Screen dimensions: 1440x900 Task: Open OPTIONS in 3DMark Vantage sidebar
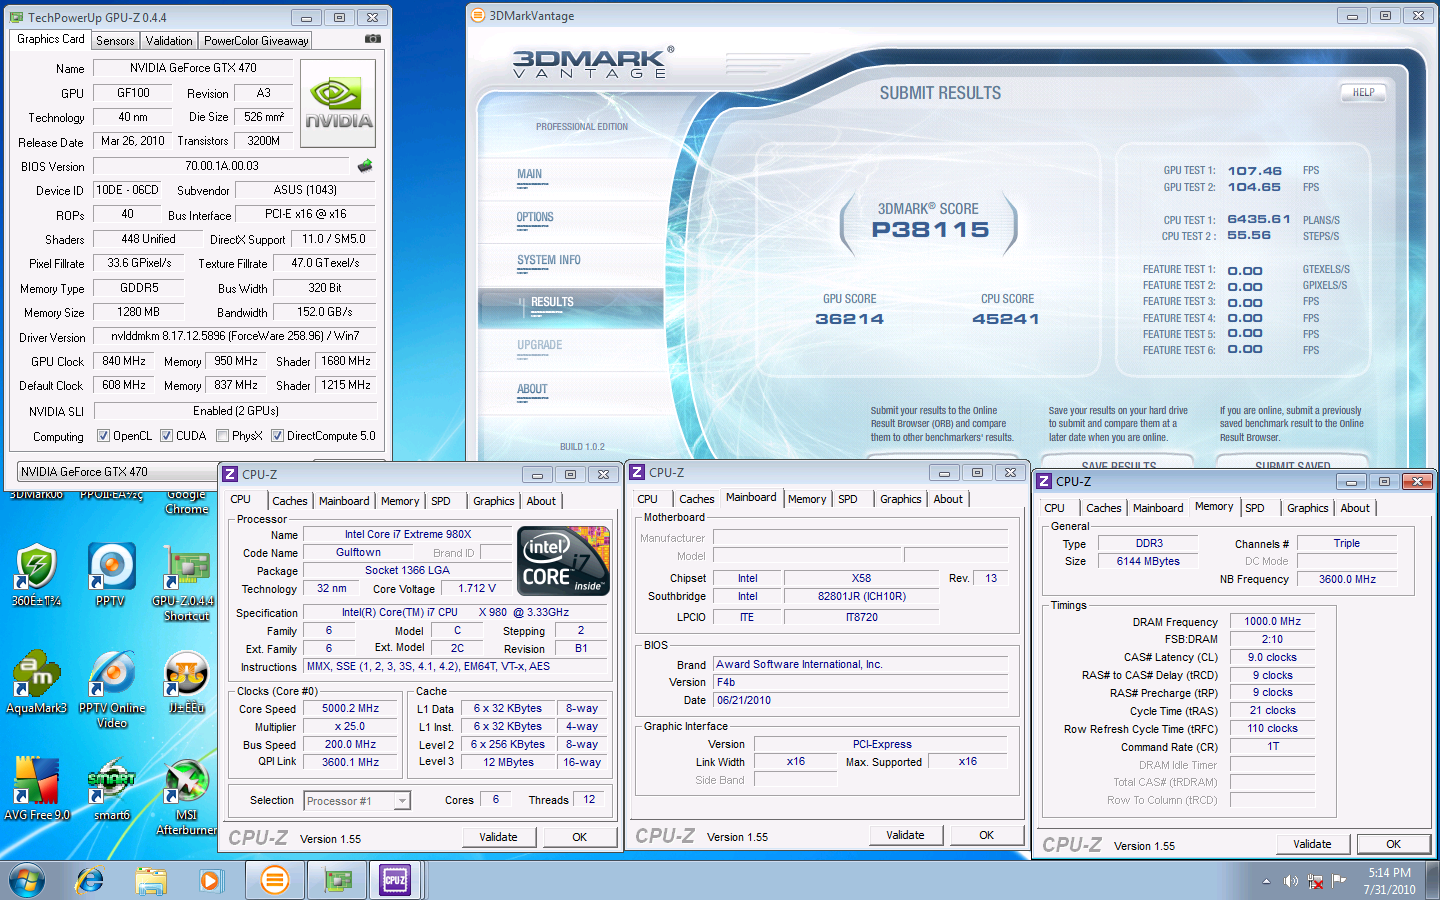coord(535,218)
